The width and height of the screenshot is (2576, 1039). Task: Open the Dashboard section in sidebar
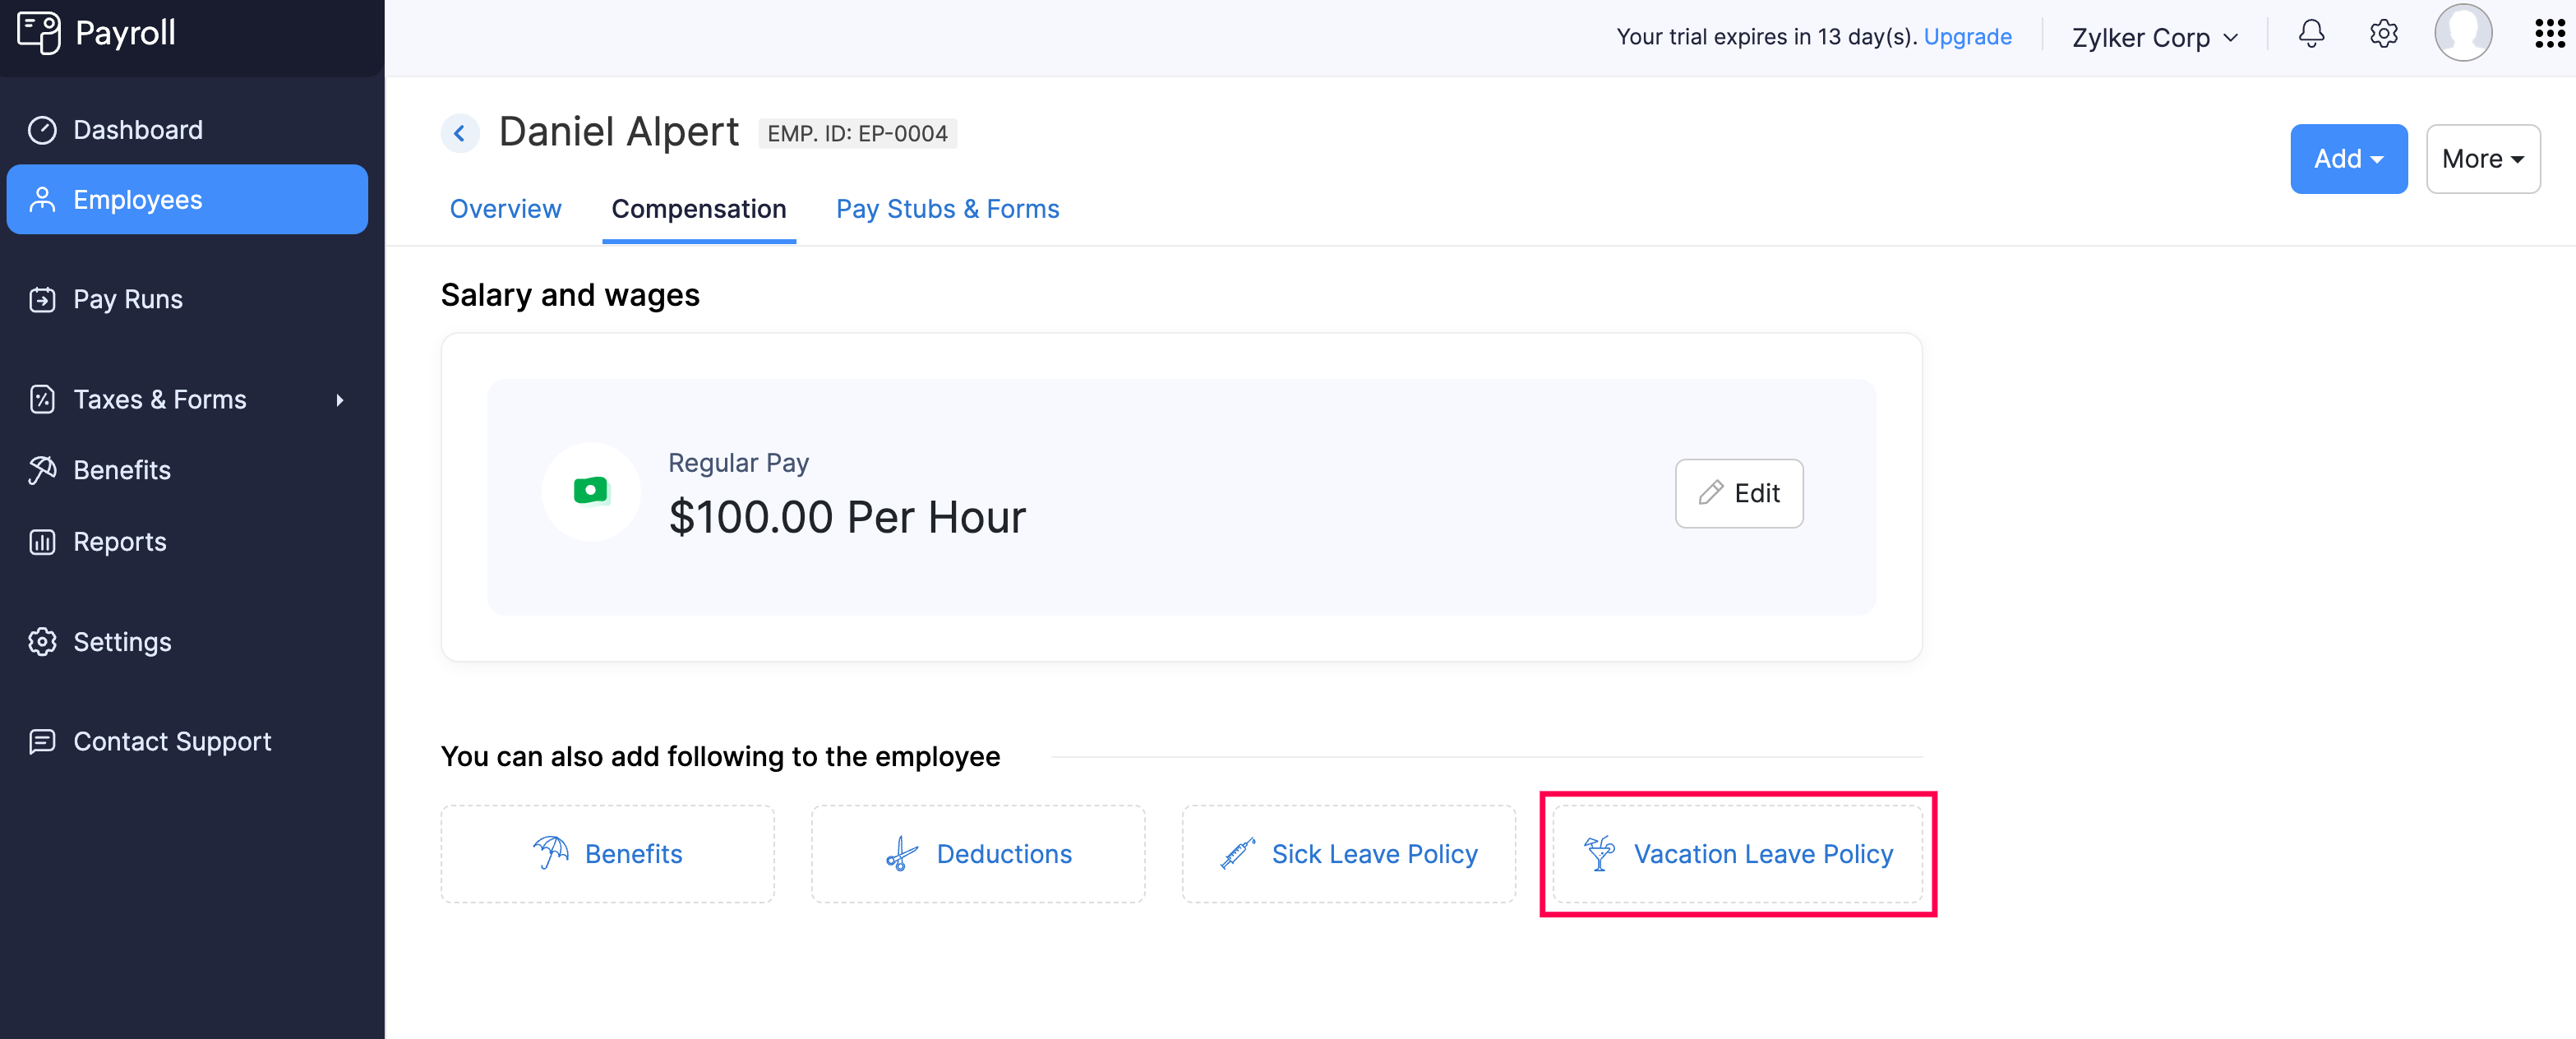pos(137,129)
